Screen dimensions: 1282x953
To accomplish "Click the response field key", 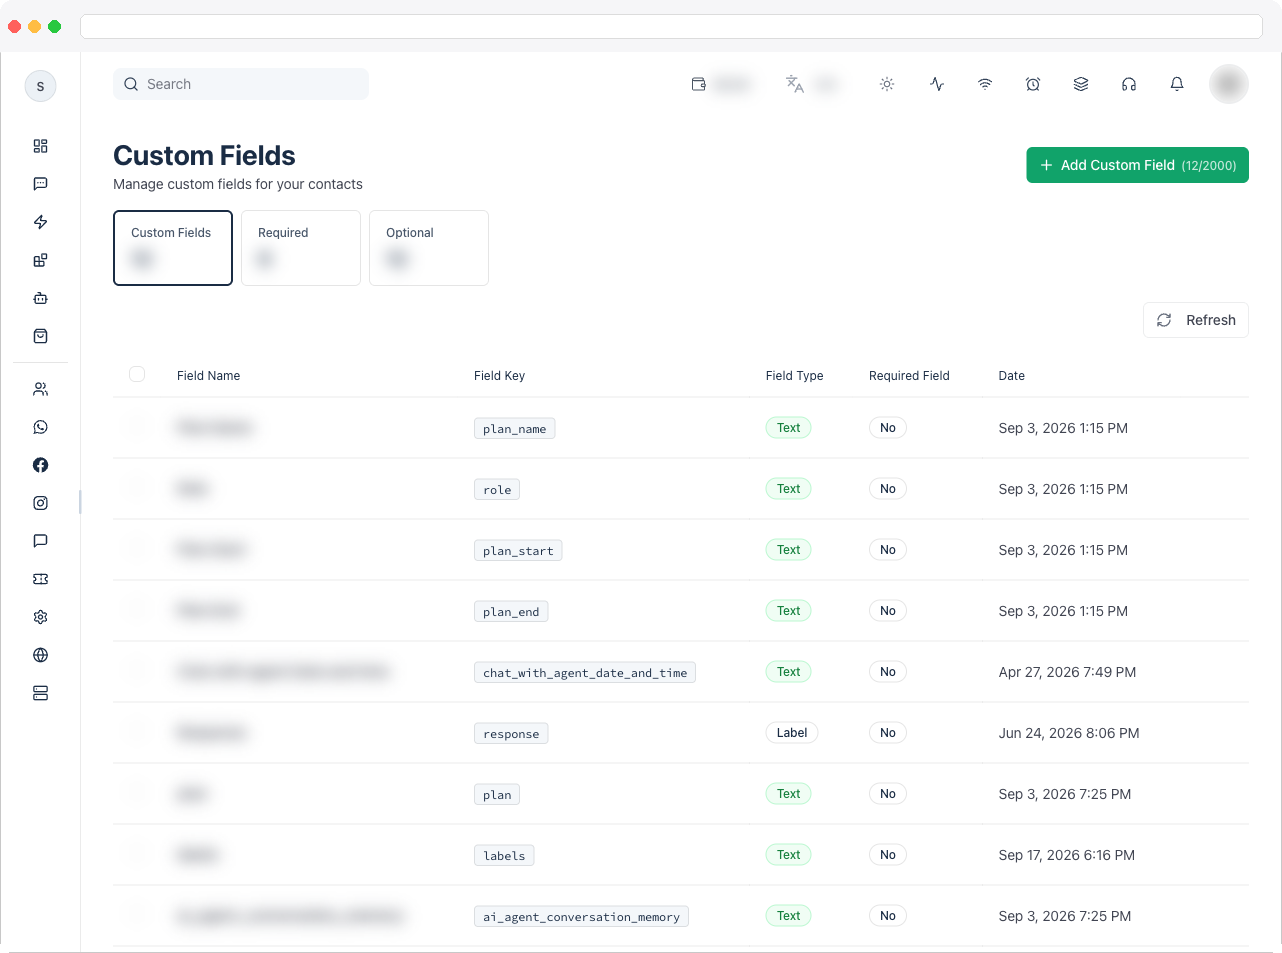I will 511,734.
